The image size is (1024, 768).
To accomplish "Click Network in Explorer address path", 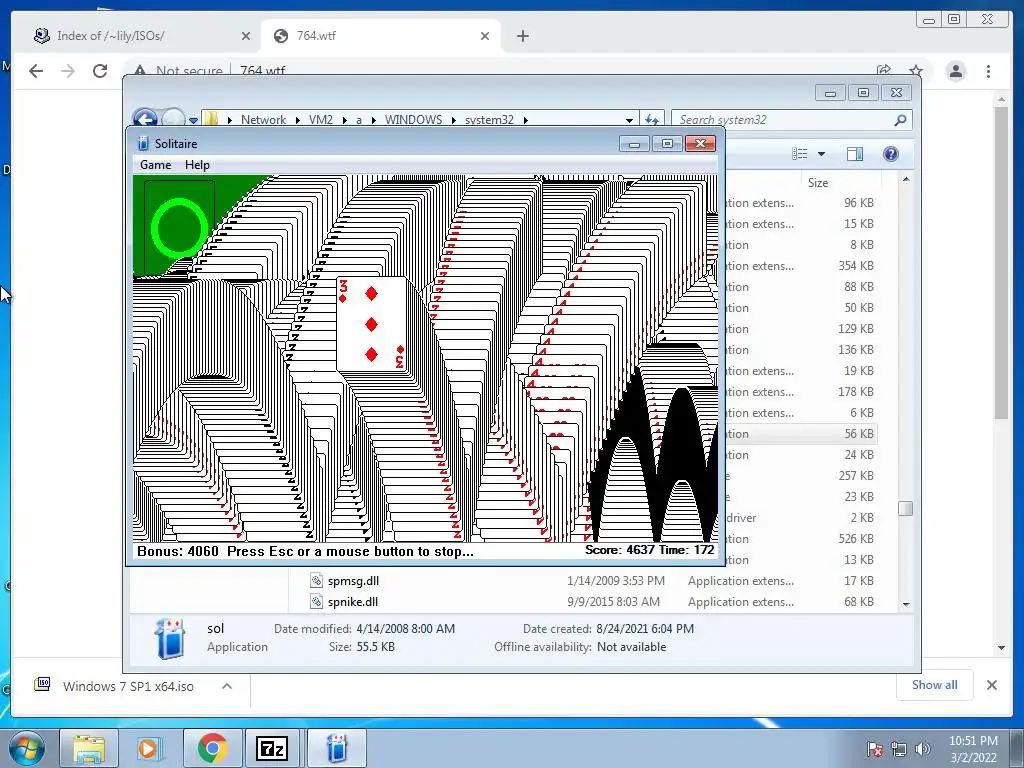I will [x=263, y=120].
